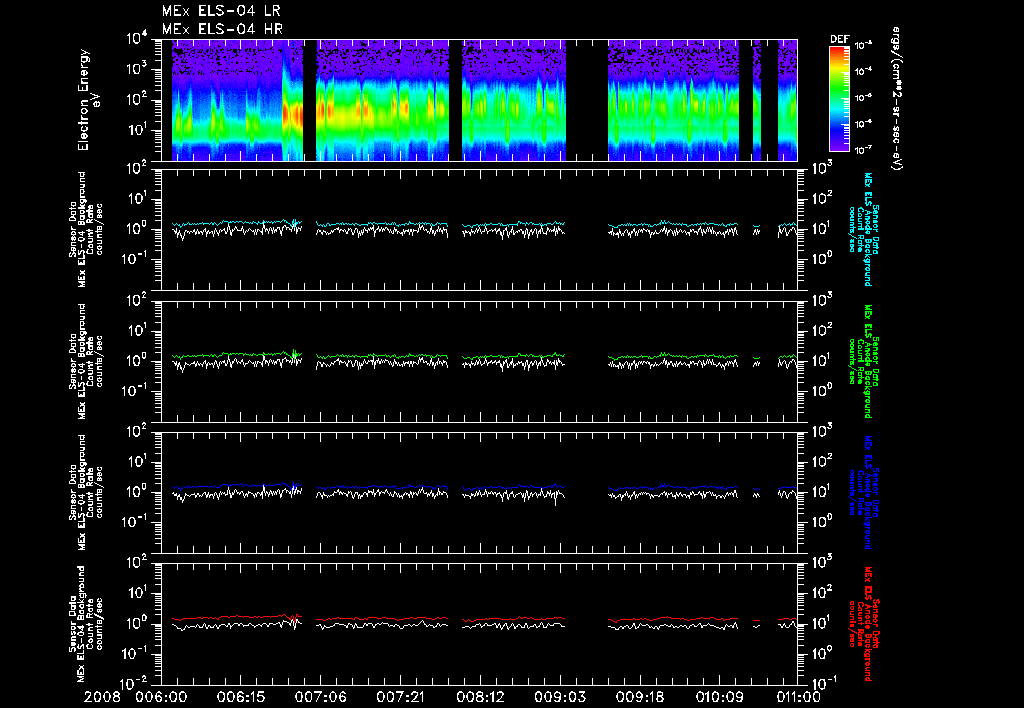Screen dimensions: 1024x708
Task: Click the "MEx ELS-04 LR" plot title
Action: tap(221, 11)
